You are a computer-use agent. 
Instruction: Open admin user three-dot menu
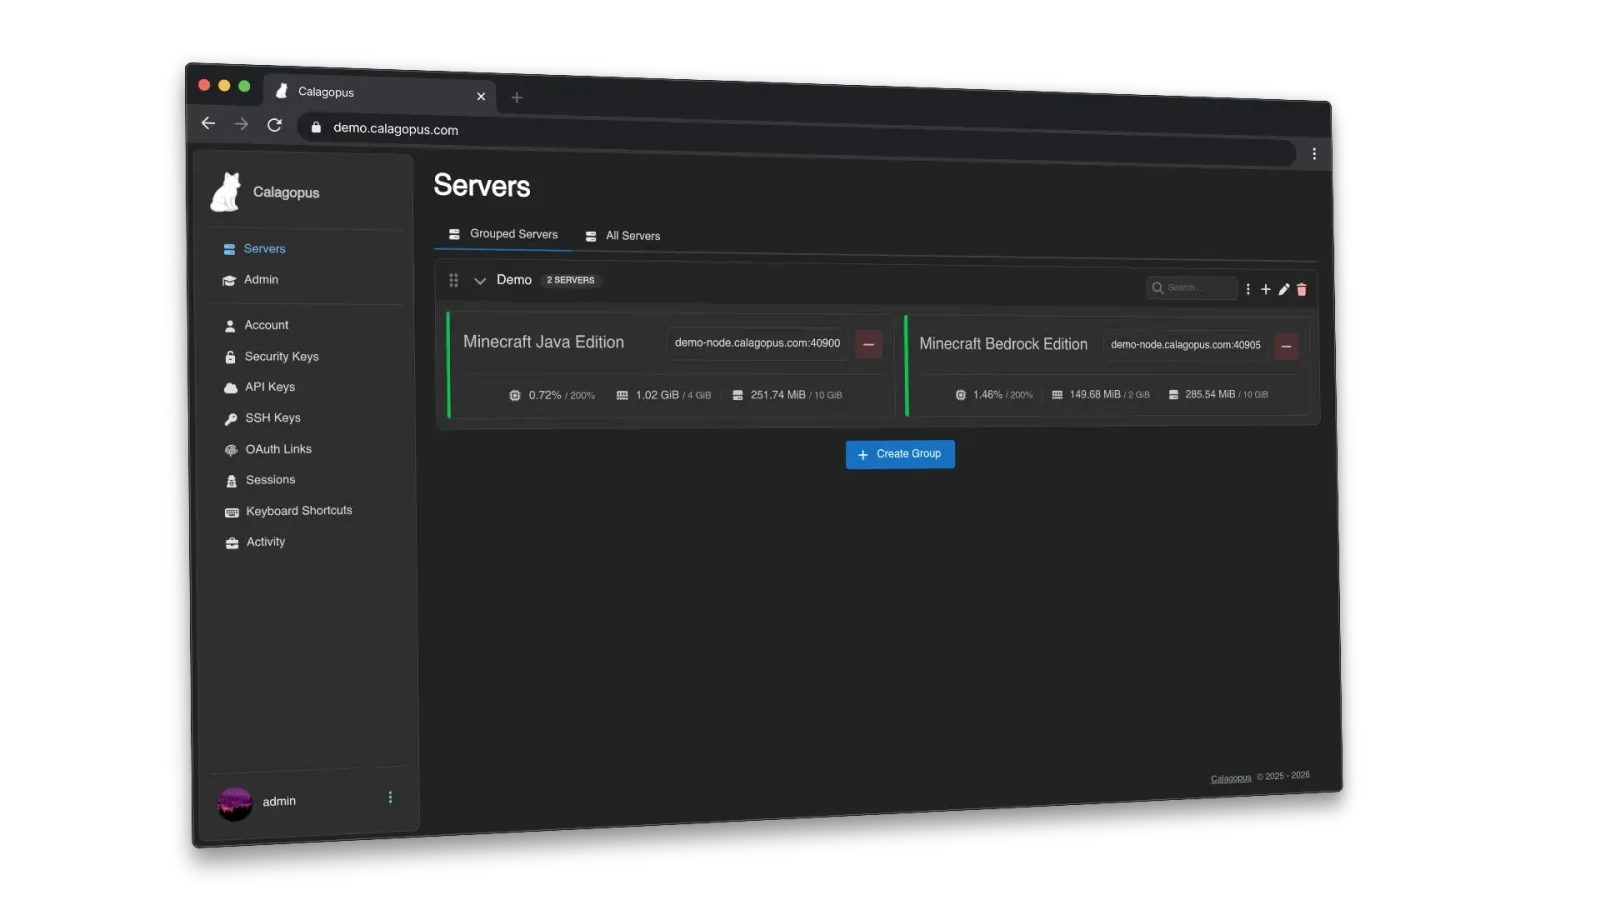pos(390,798)
